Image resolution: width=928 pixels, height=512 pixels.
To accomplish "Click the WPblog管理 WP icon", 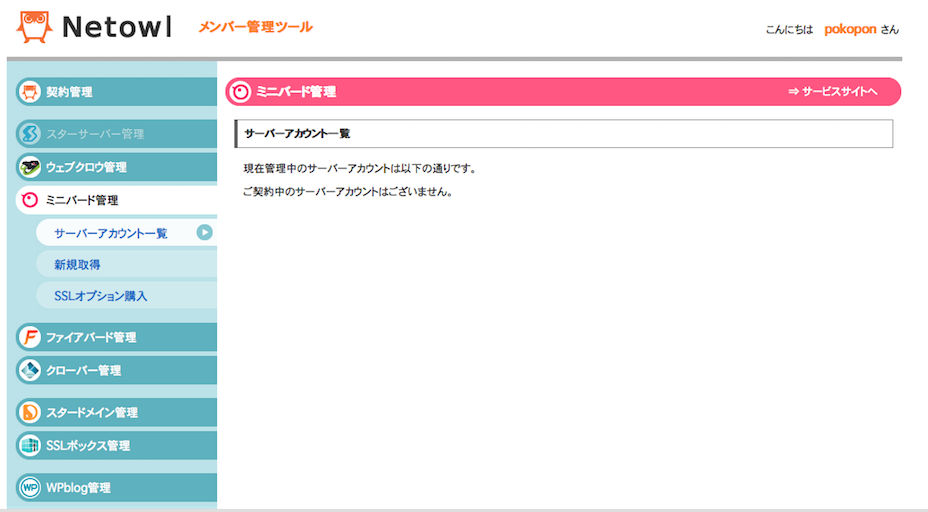I will [x=30, y=487].
